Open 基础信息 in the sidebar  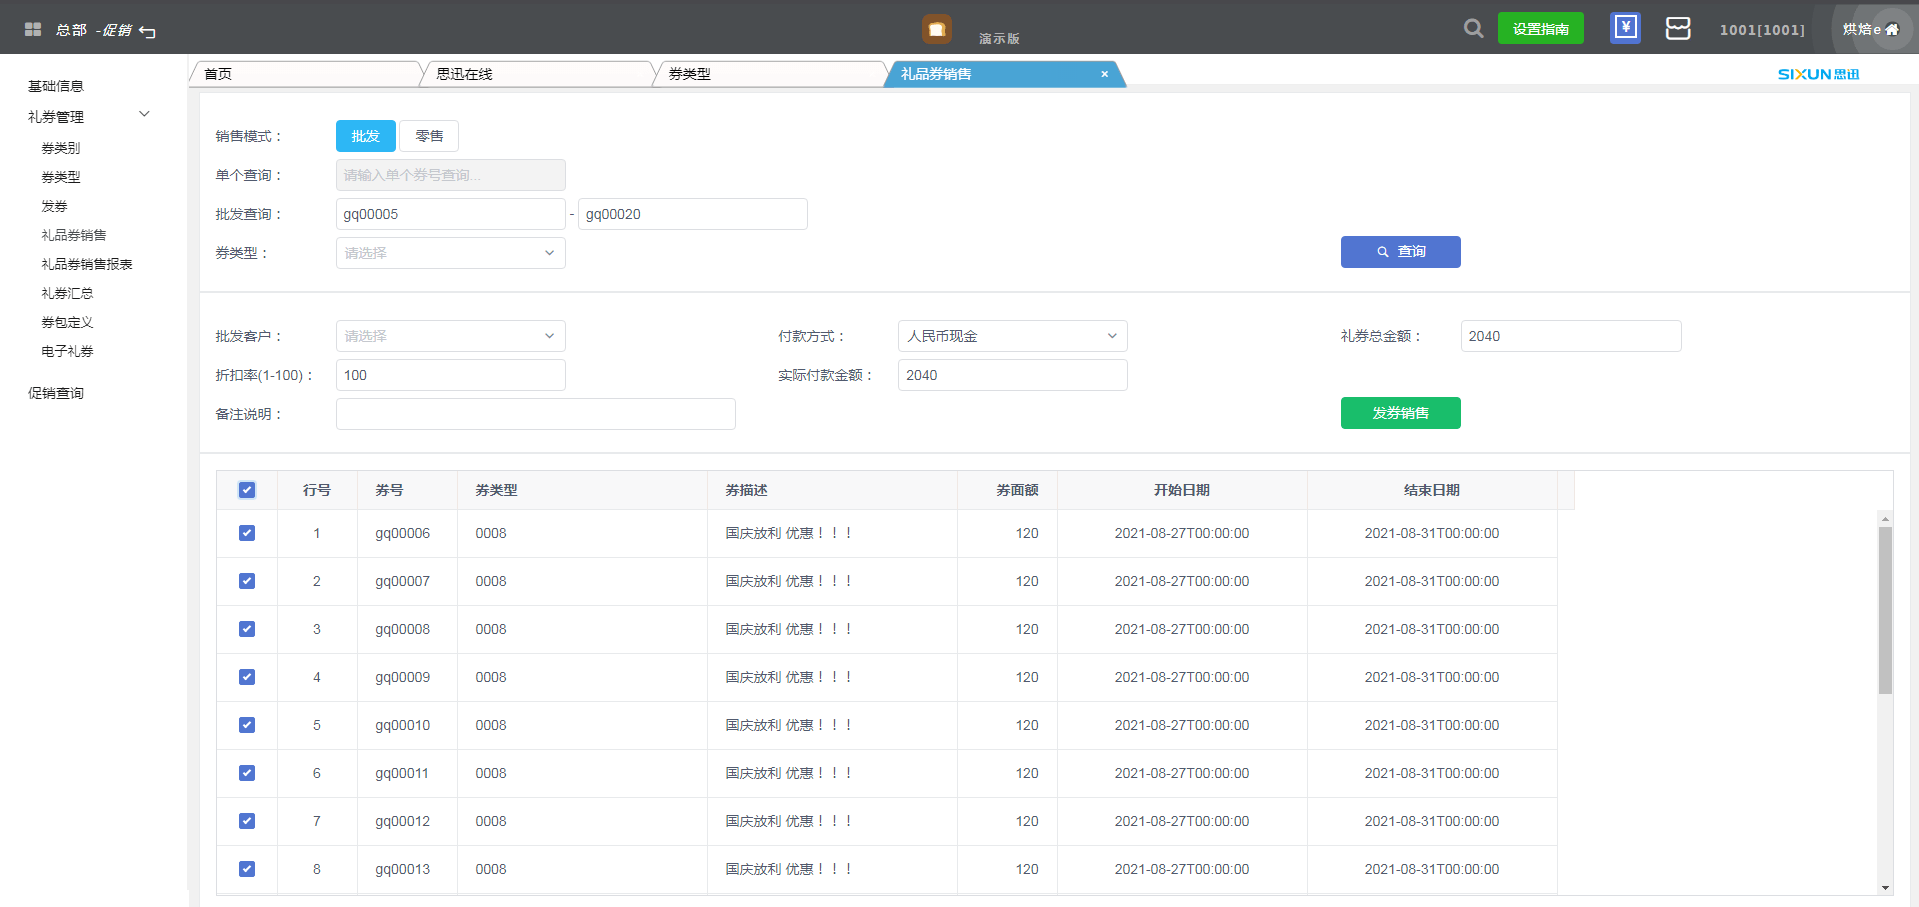[x=56, y=86]
